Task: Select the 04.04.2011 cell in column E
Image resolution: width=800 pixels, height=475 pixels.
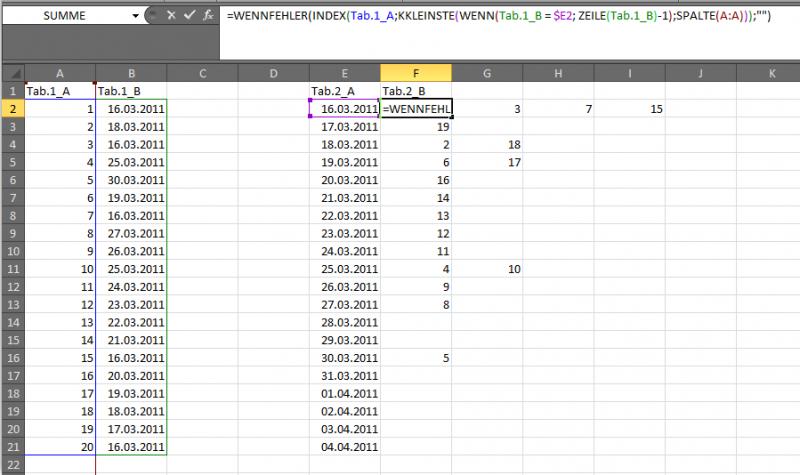Action: click(345, 447)
